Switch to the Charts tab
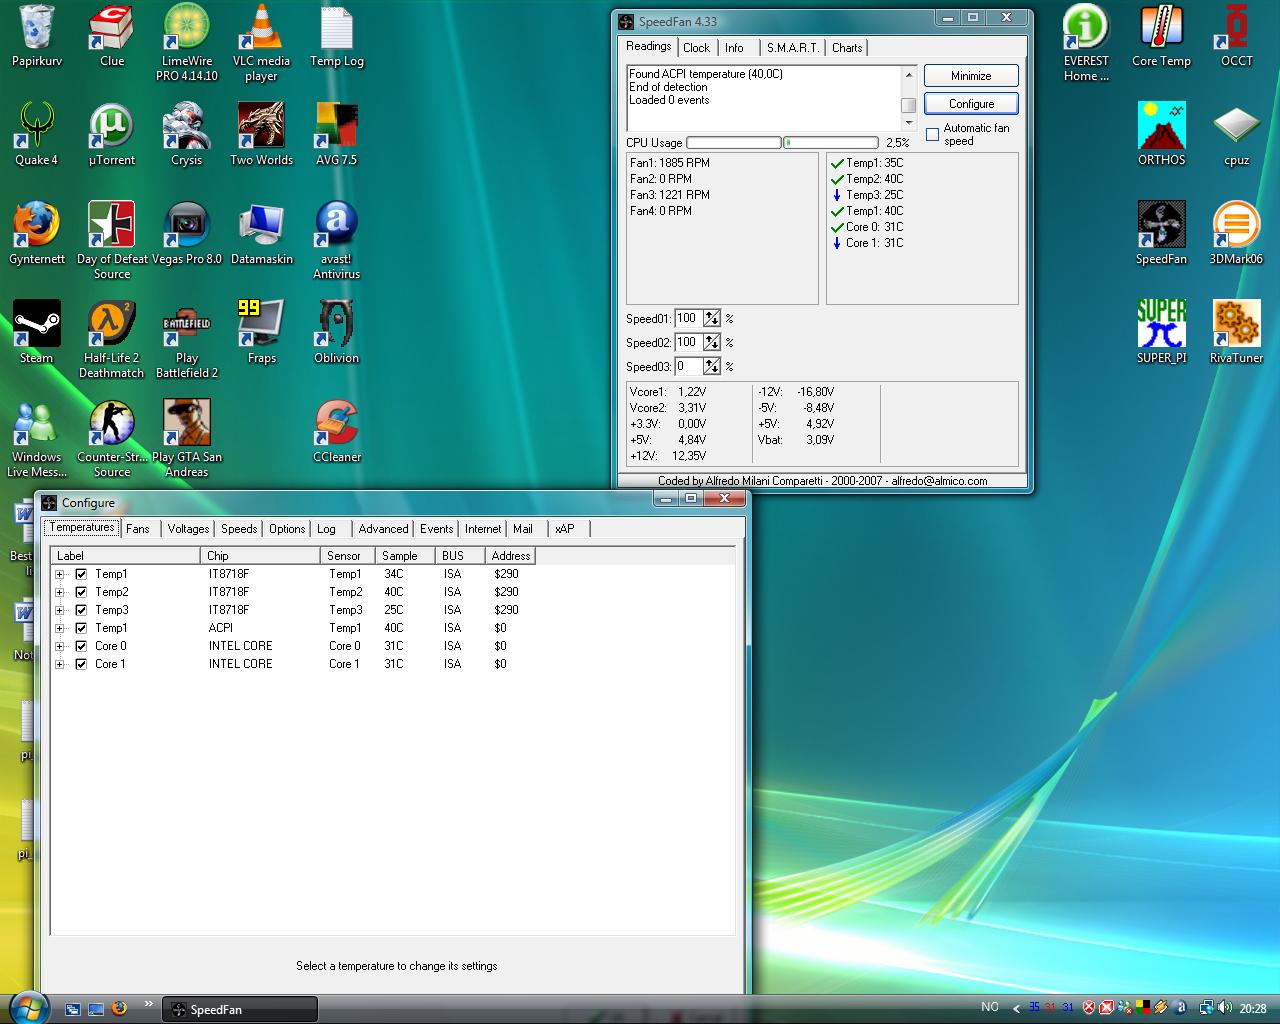The image size is (1280, 1024). pos(847,48)
